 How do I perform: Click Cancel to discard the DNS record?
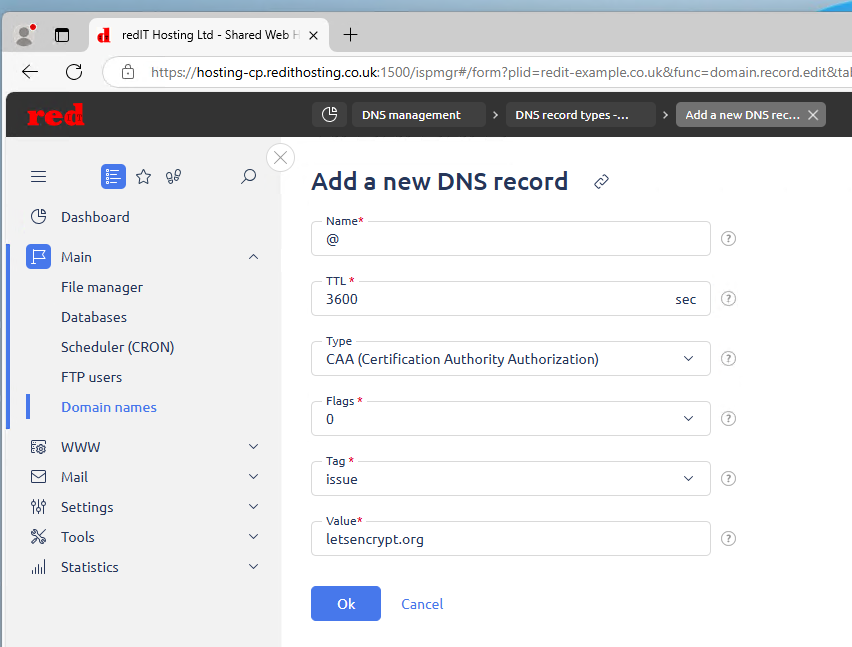(x=422, y=603)
